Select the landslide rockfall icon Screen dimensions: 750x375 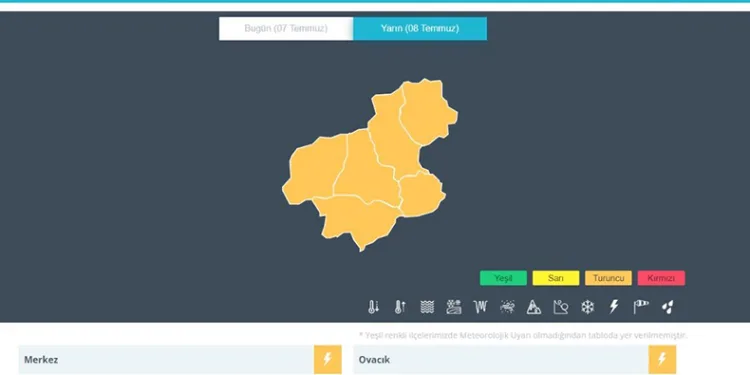[x=561, y=307]
